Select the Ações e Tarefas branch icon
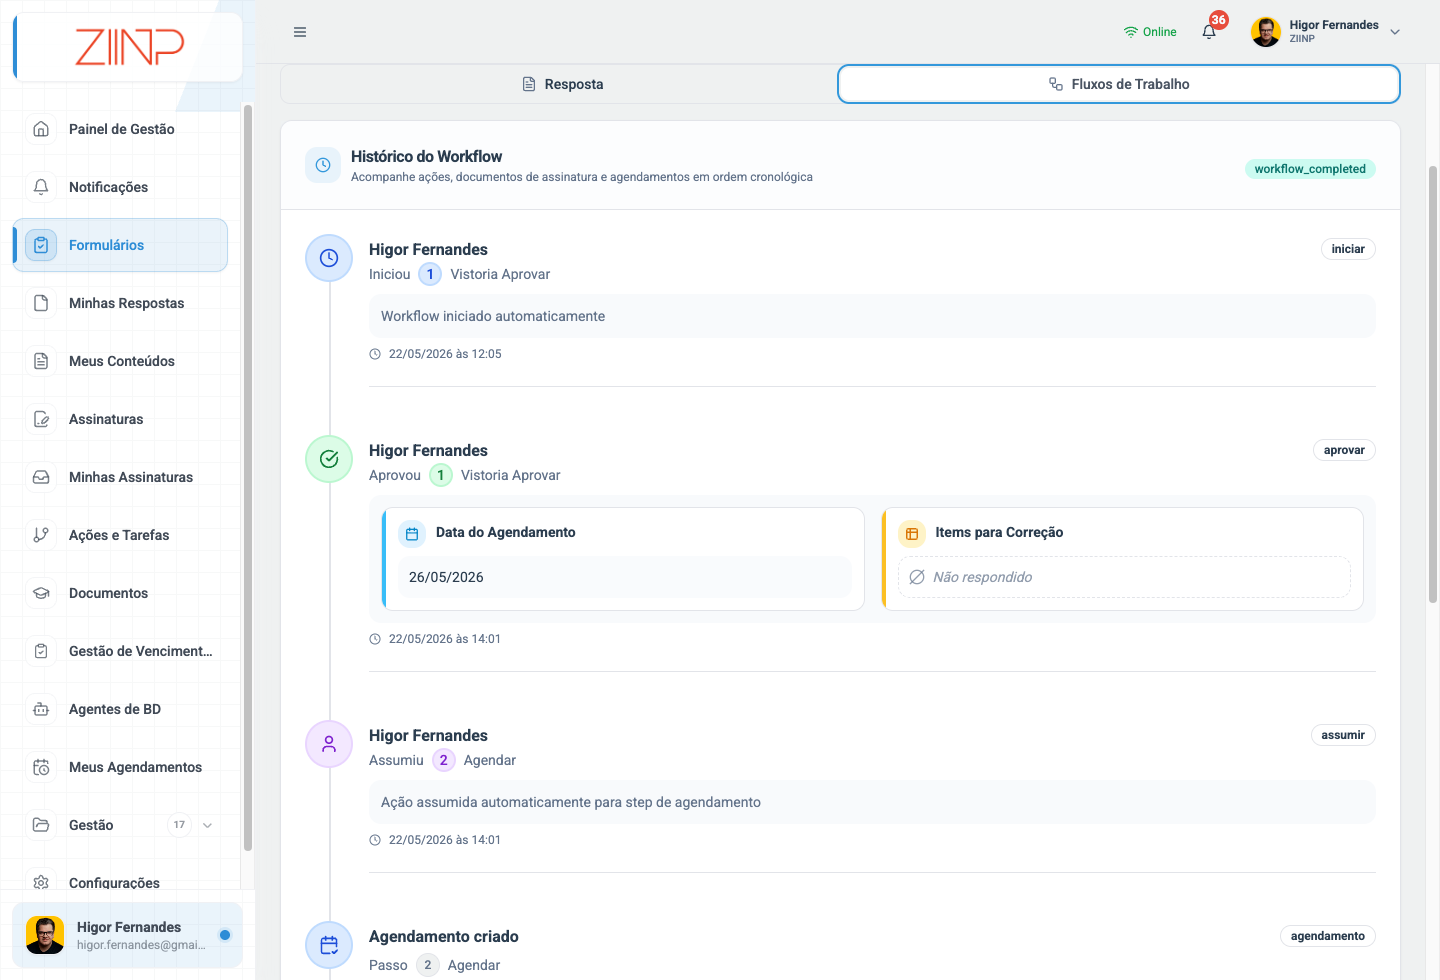 click(41, 535)
